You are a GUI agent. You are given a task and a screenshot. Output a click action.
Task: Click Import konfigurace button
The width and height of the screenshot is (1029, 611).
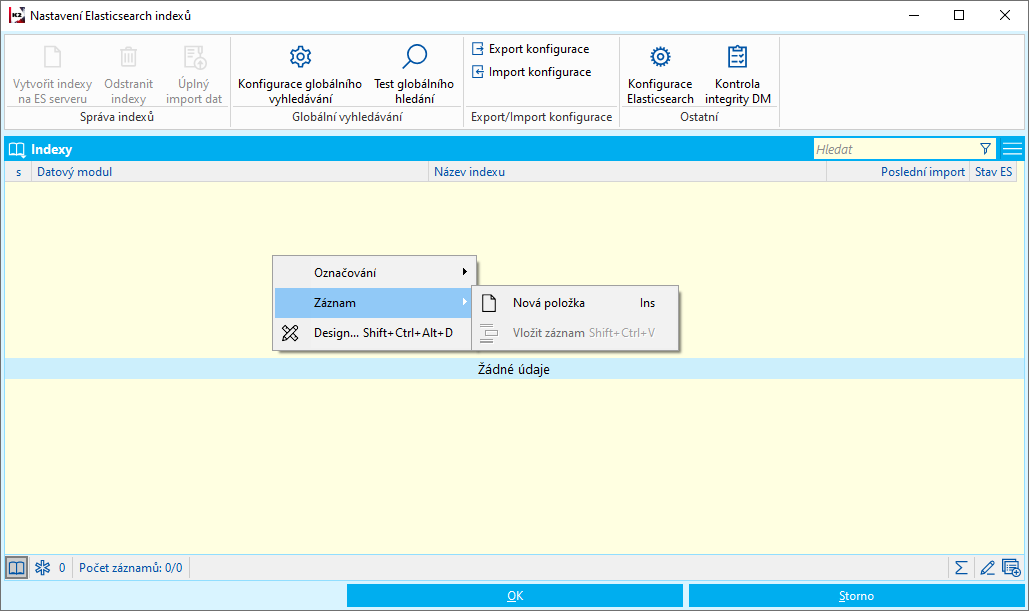[x=532, y=72]
